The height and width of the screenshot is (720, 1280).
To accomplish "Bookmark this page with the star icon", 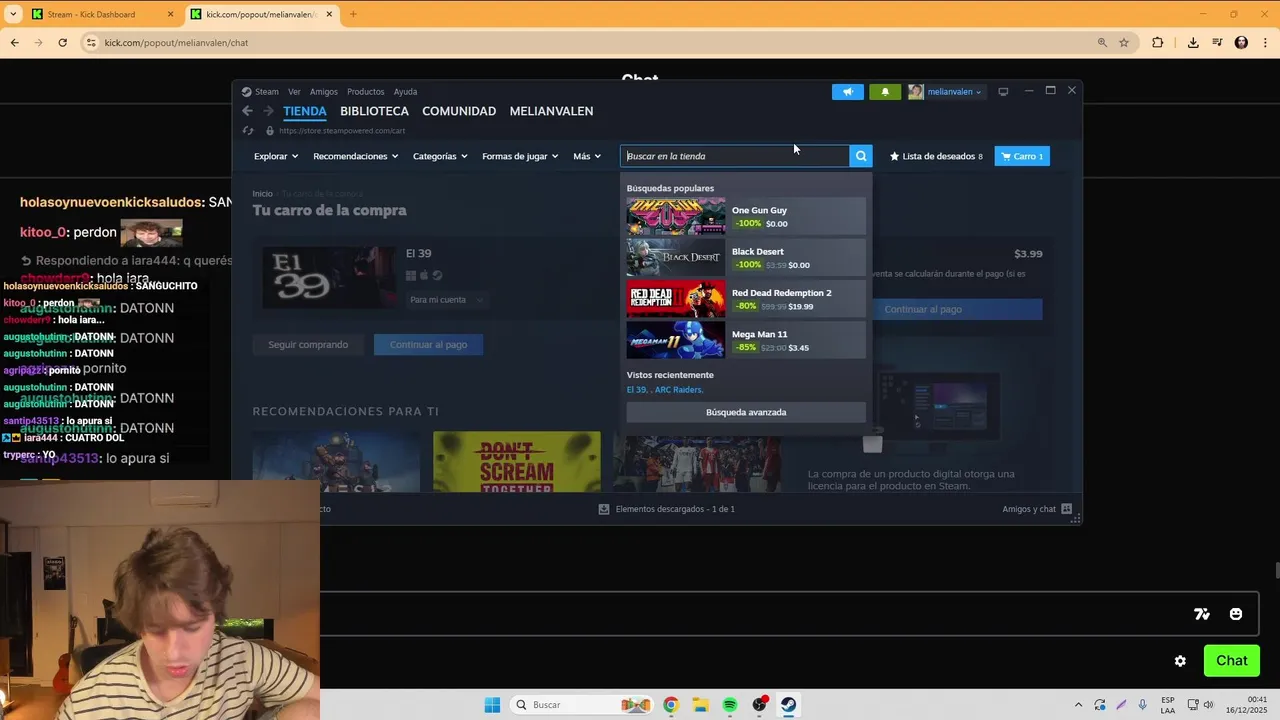I will (x=1124, y=43).
